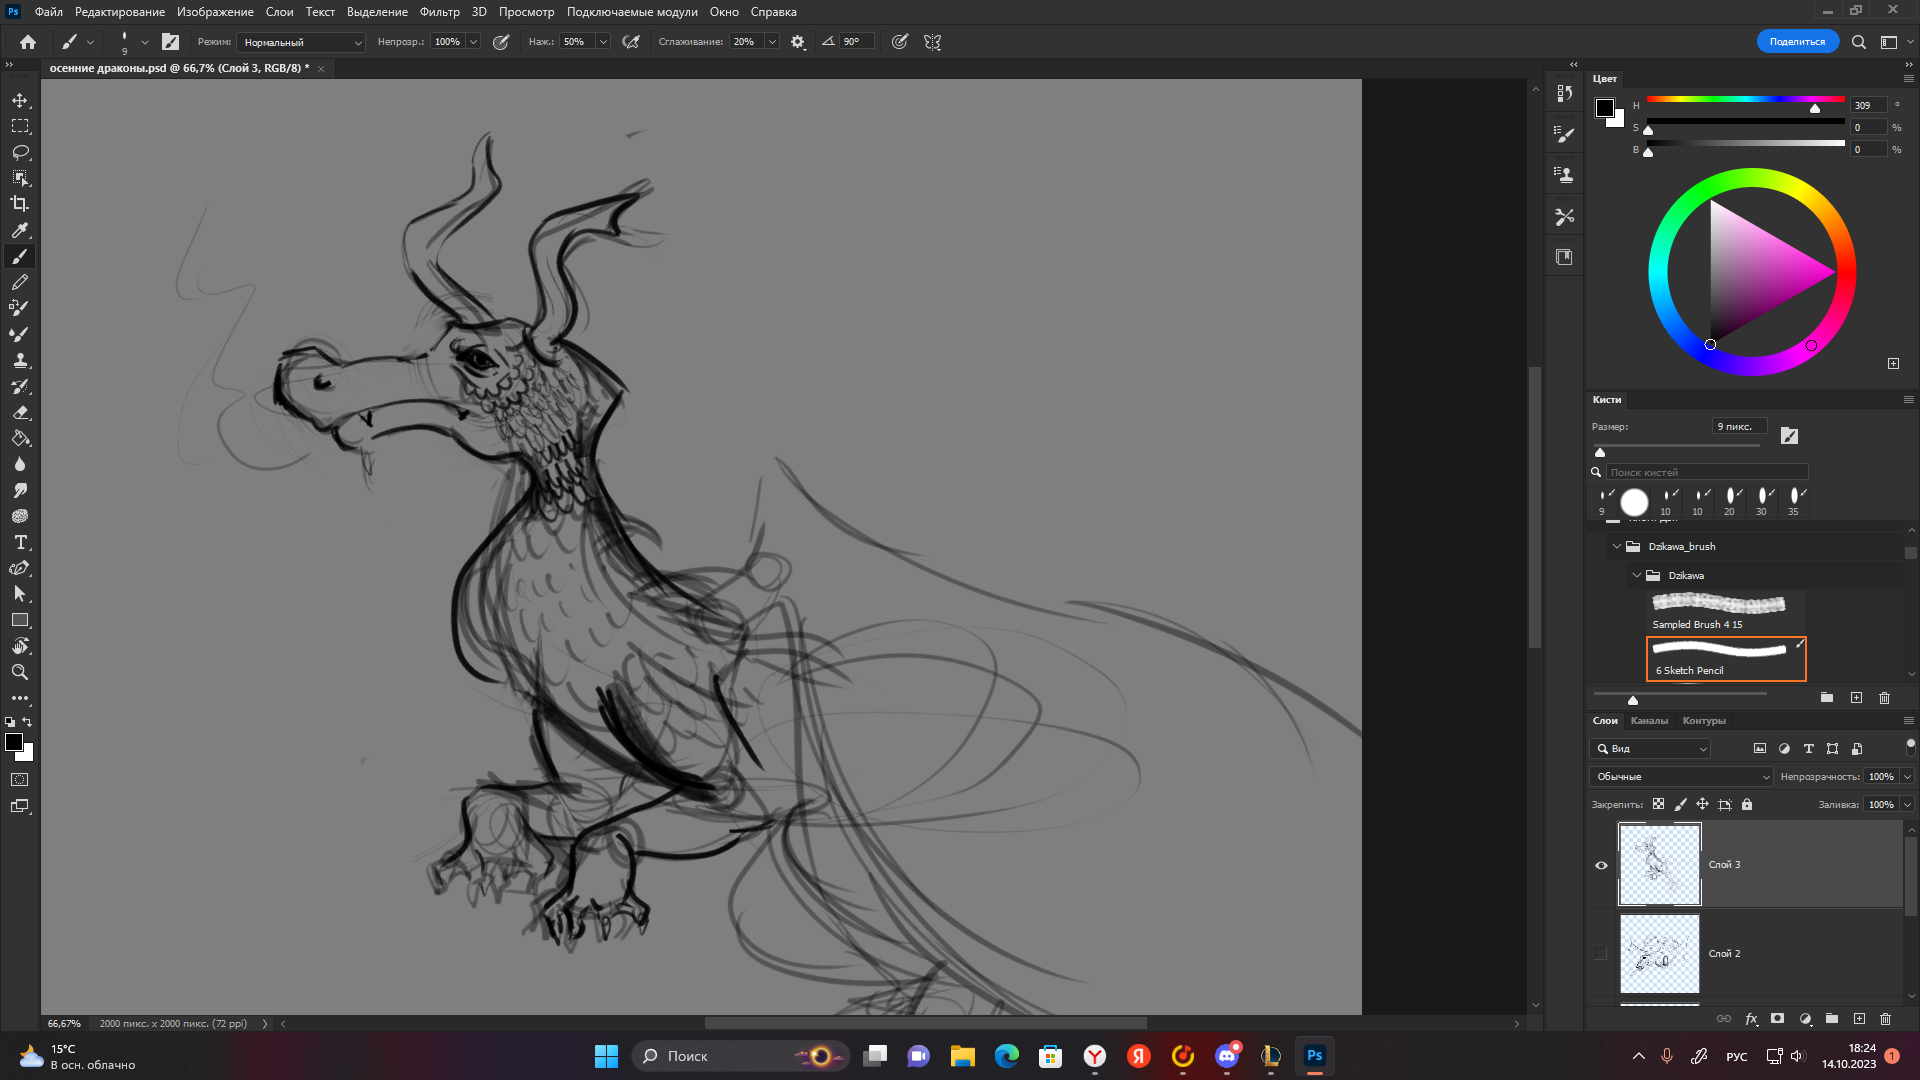This screenshot has width=1920, height=1080.
Task: Click the hue slider bar
Action: (1745, 99)
